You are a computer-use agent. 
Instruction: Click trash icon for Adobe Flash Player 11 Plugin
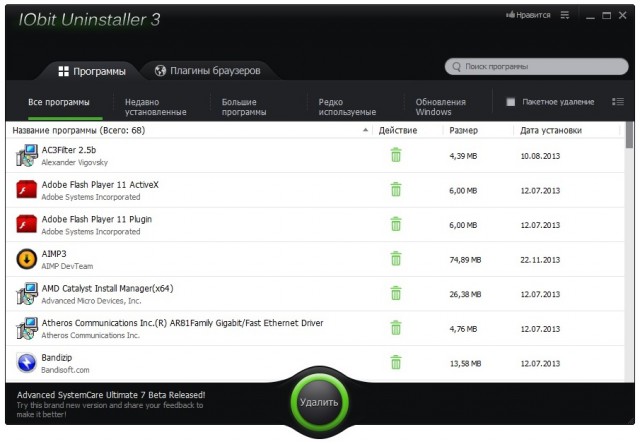tap(396, 224)
